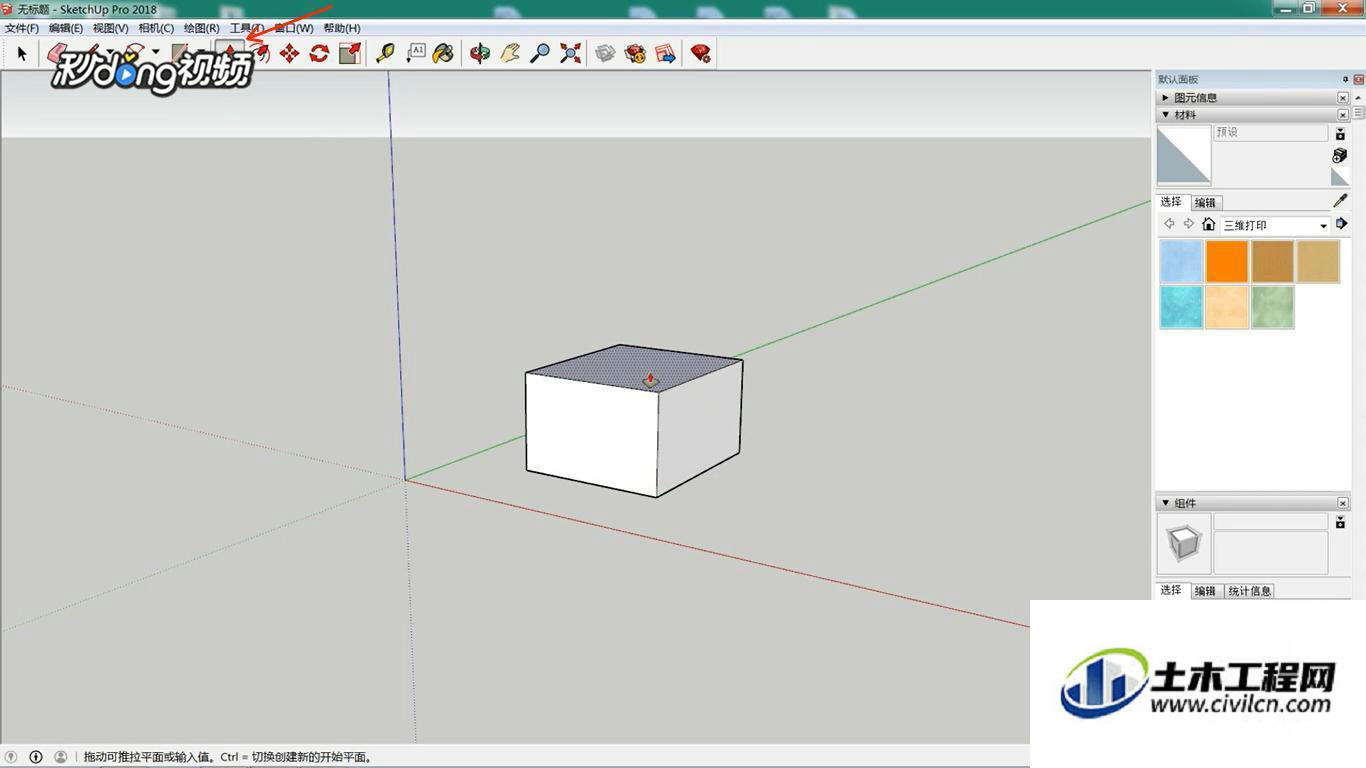1366x768 pixels.
Task: Pin the default tray panel
Action: pos(1346,79)
